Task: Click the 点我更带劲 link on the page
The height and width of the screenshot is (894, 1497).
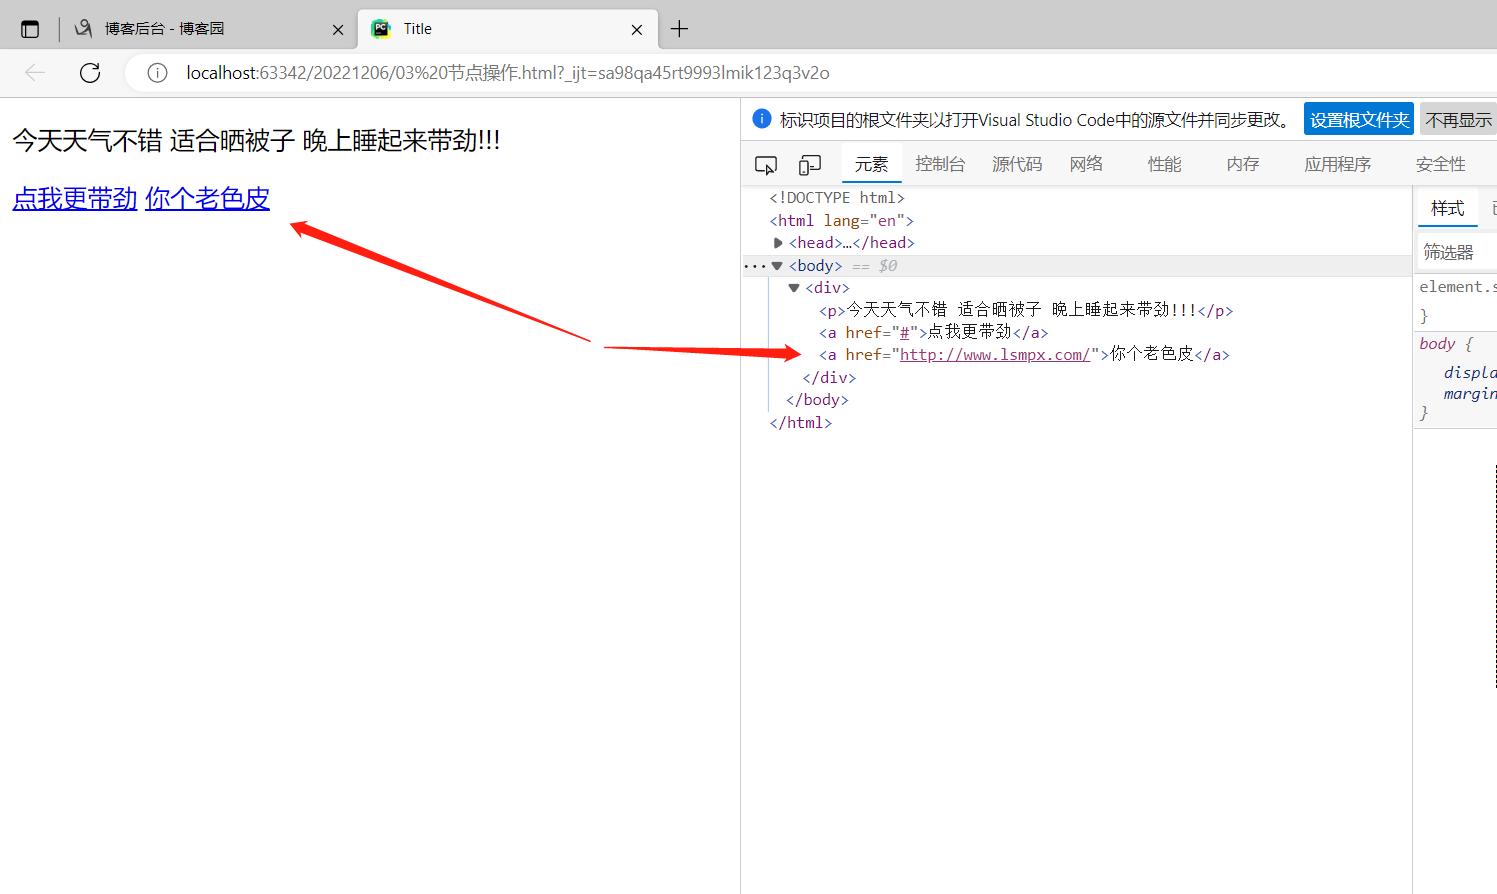Action: 75,199
